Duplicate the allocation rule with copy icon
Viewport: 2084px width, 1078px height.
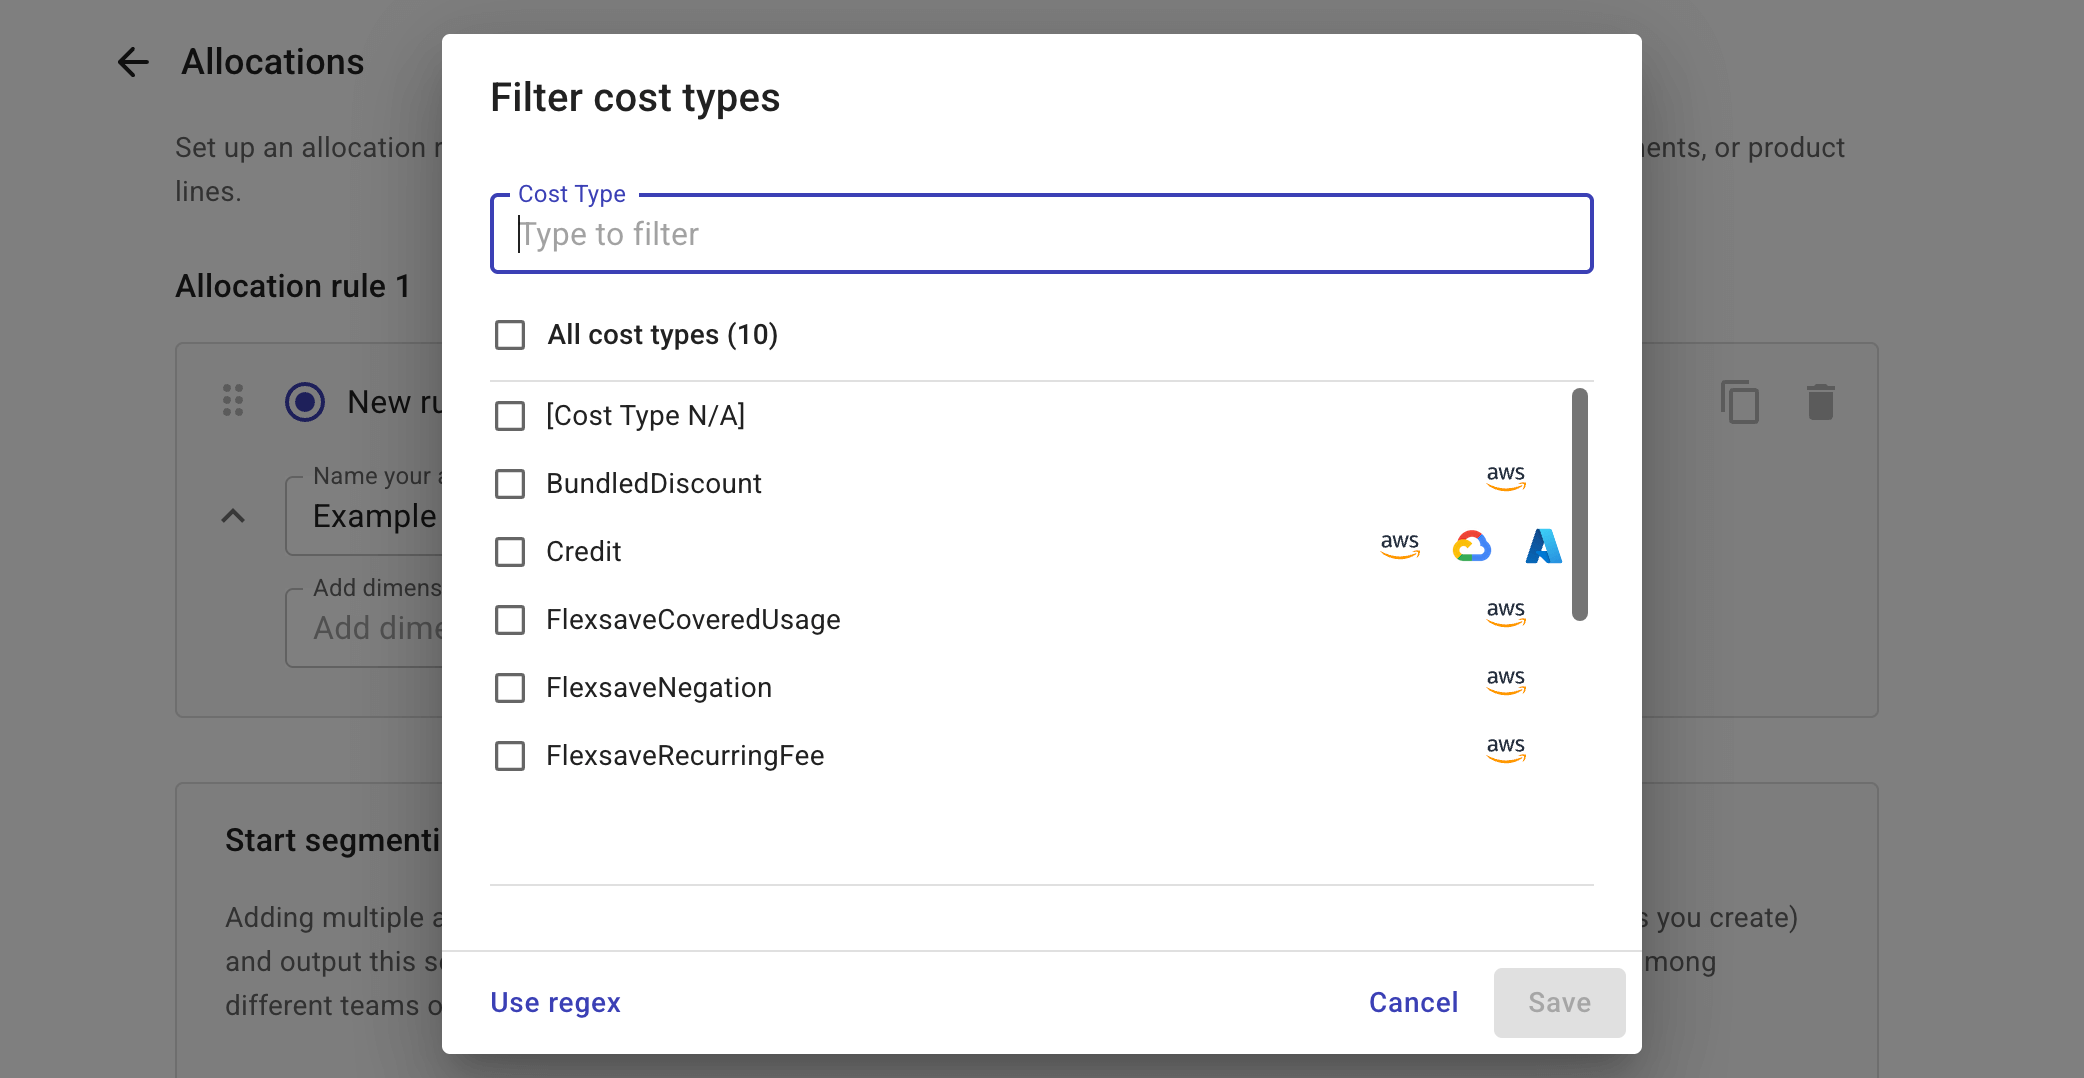(x=1740, y=402)
